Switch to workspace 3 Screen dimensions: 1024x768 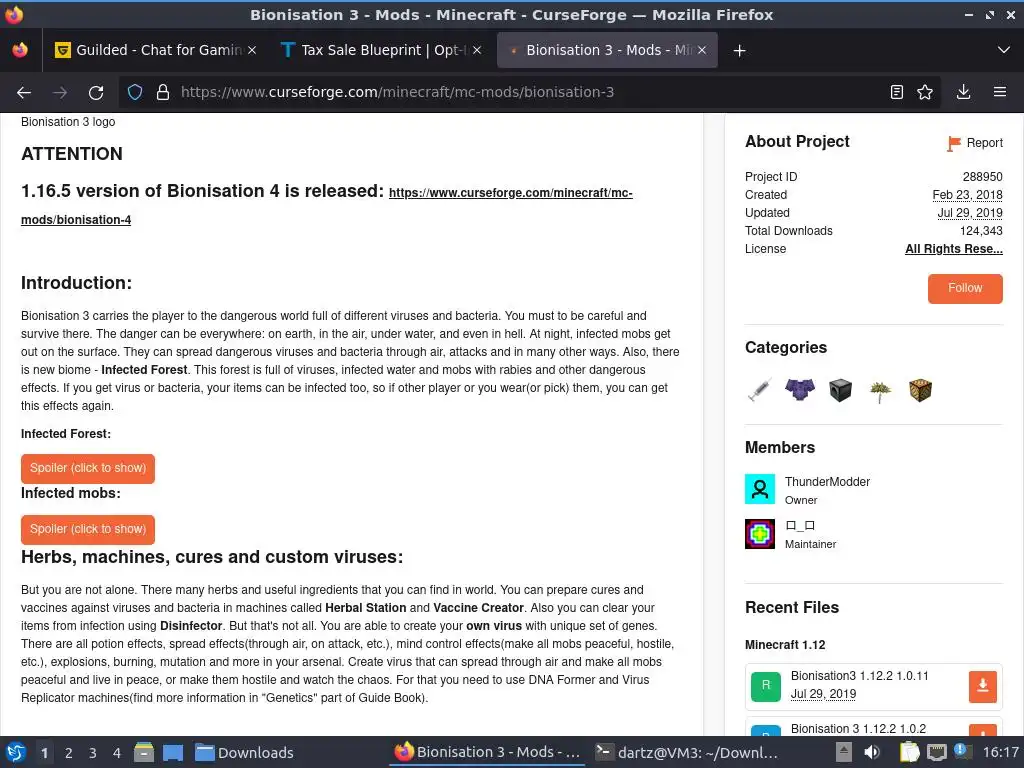93,753
